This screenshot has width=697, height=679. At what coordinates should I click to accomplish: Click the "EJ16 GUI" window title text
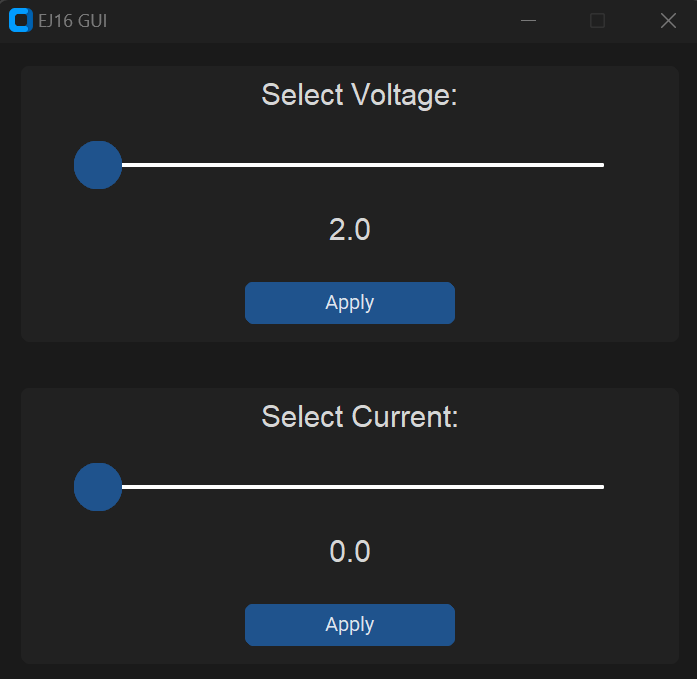72,21
